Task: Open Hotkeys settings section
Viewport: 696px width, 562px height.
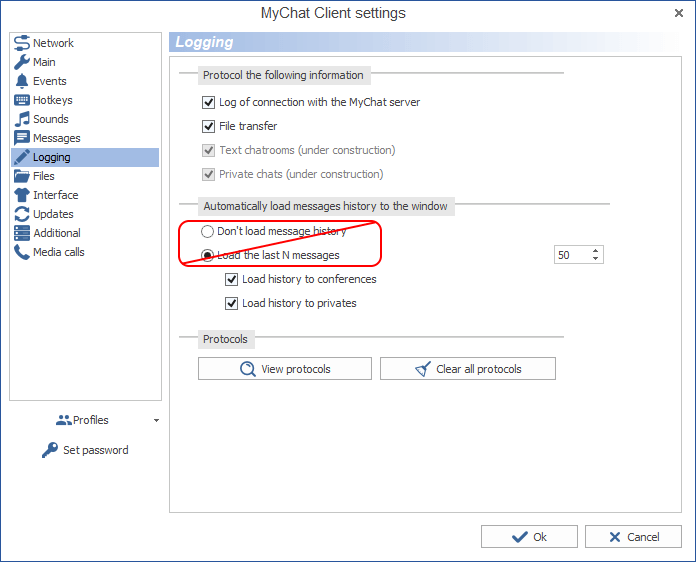Action: point(85,100)
